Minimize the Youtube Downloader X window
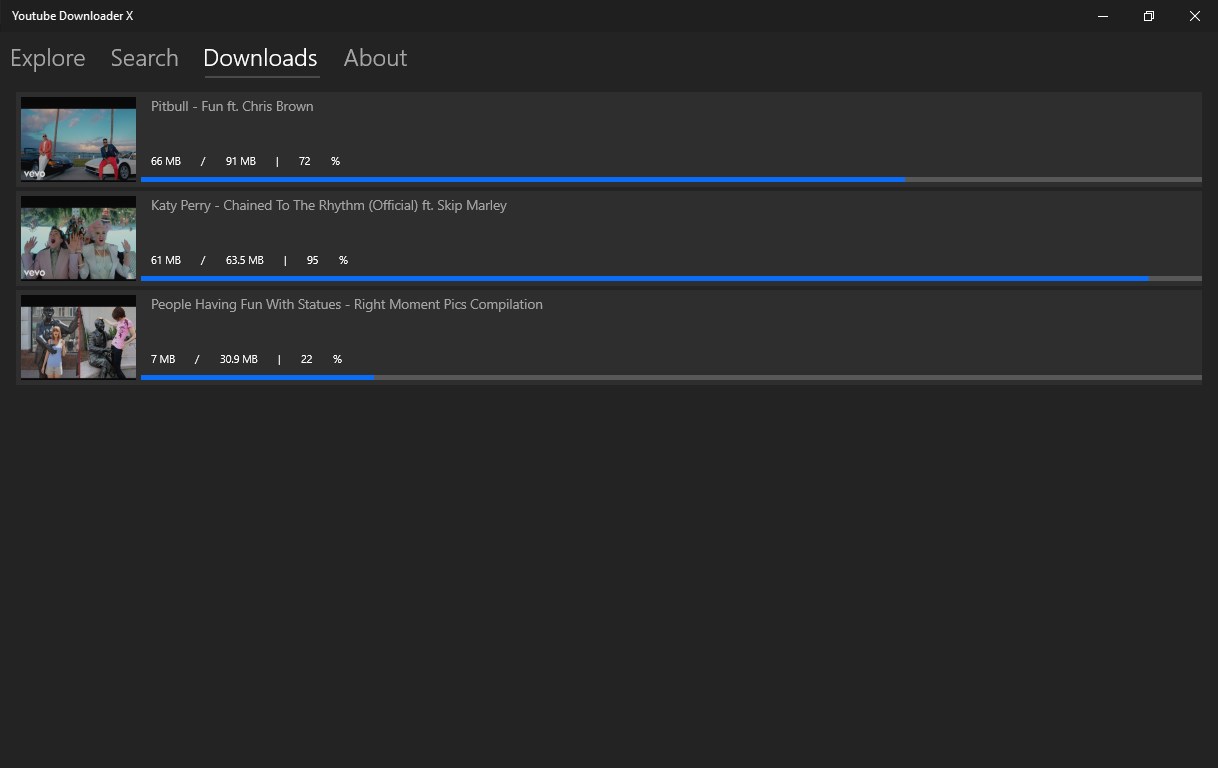The height and width of the screenshot is (768, 1218). (x=1103, y=16)
